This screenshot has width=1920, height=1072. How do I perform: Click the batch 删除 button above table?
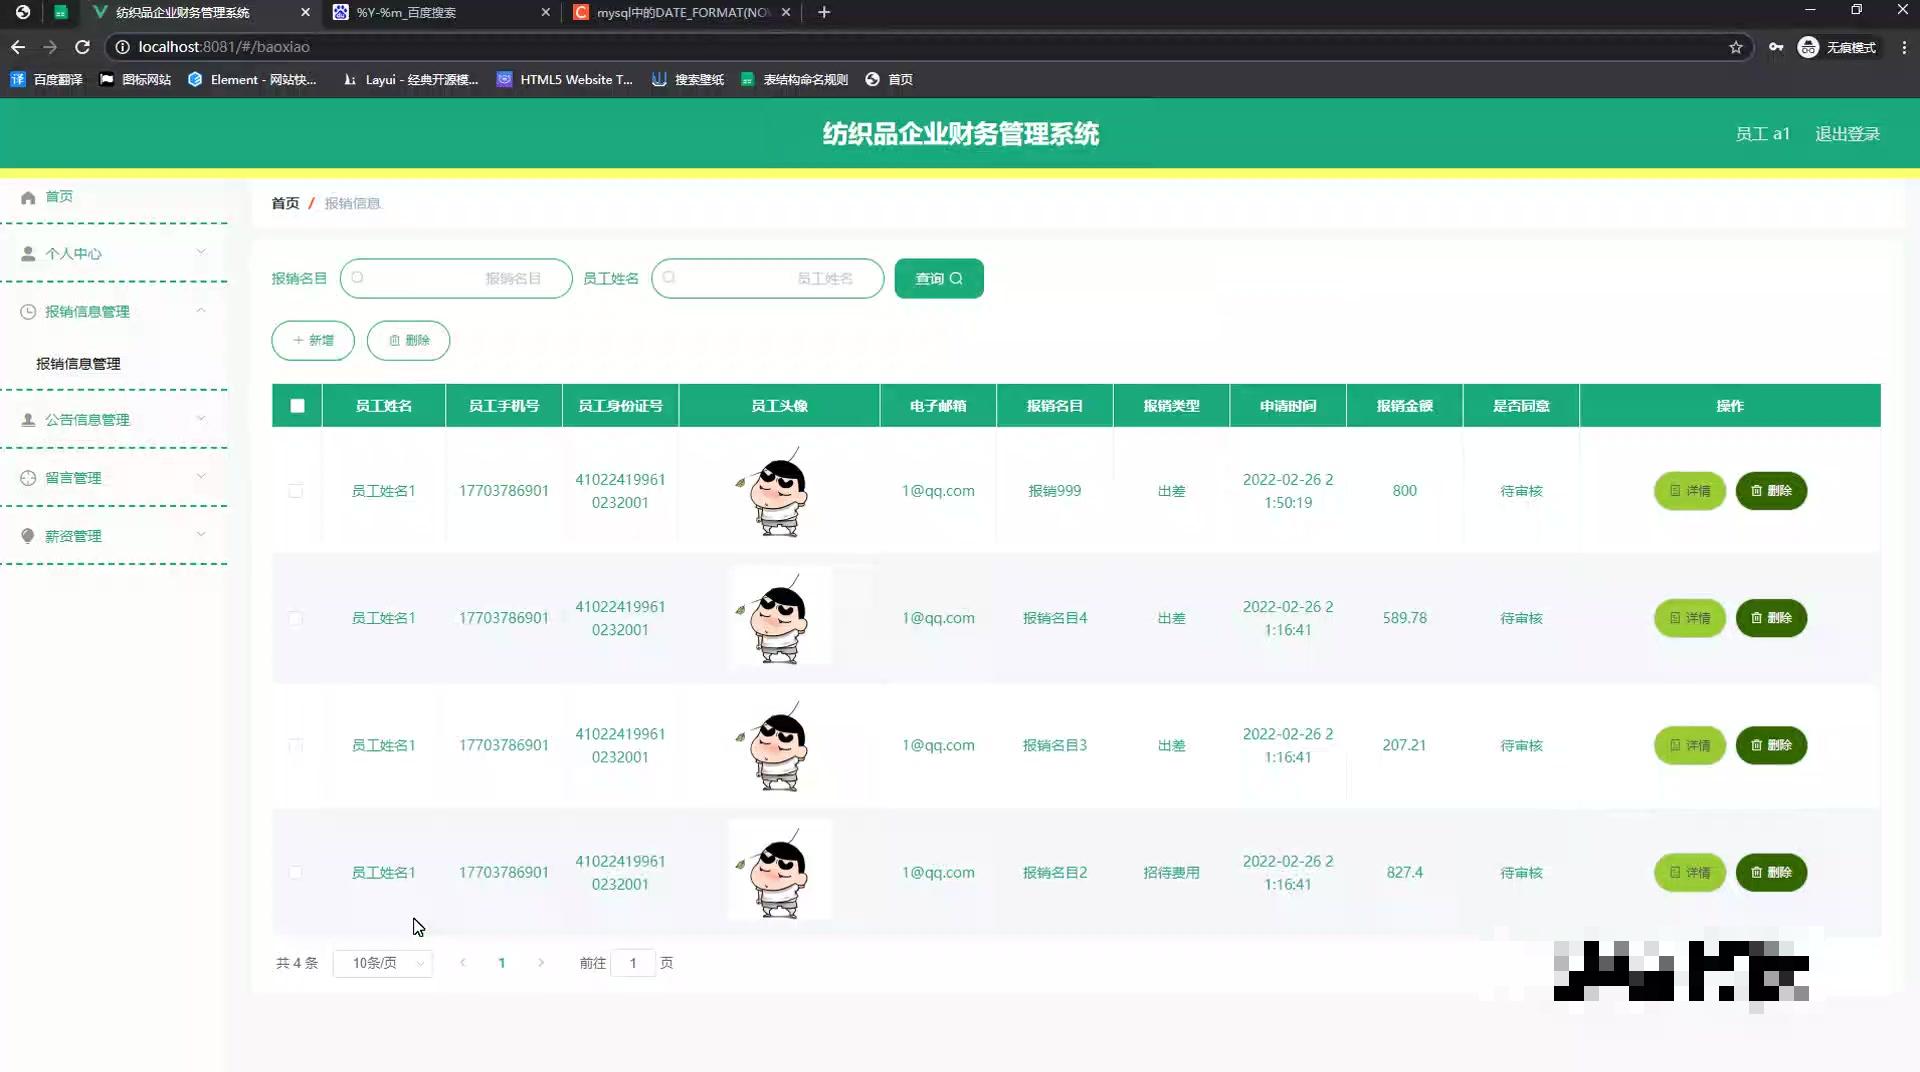click(408, 340)
